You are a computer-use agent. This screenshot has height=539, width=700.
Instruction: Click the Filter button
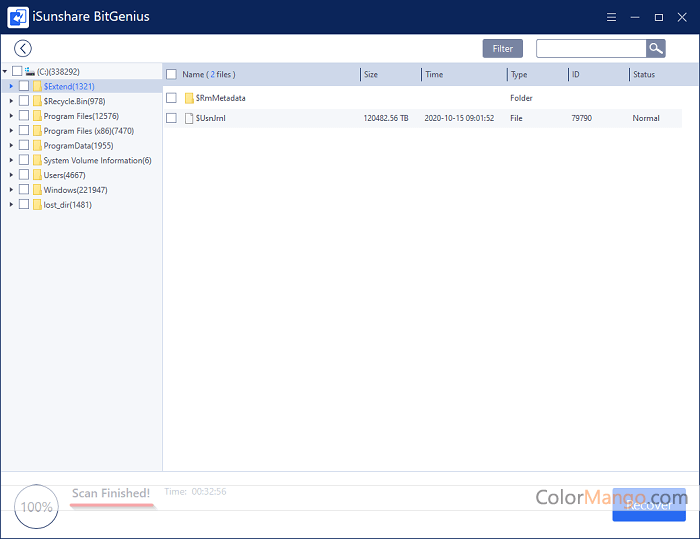pyautogui.click(x=502, y=48)
